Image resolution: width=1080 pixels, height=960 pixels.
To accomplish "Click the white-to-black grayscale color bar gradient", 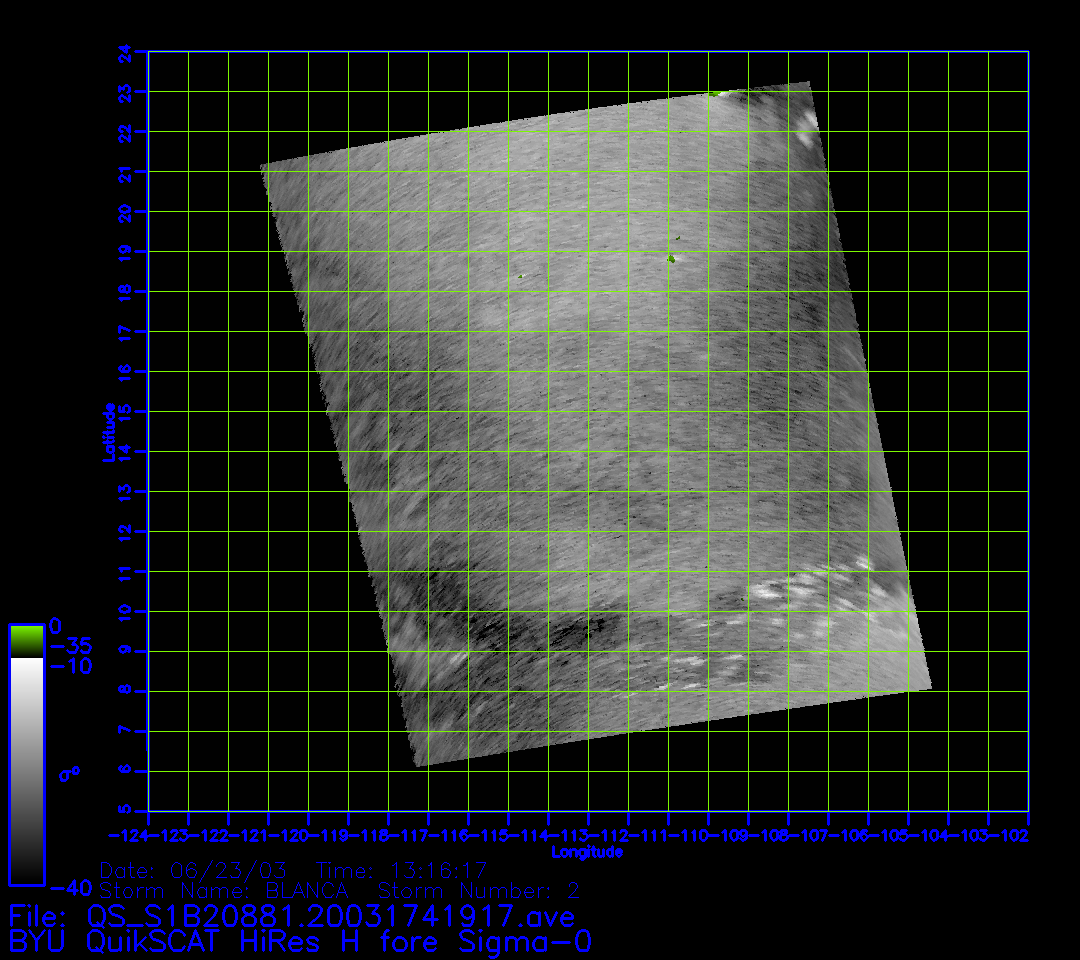I will coord(26,770).
